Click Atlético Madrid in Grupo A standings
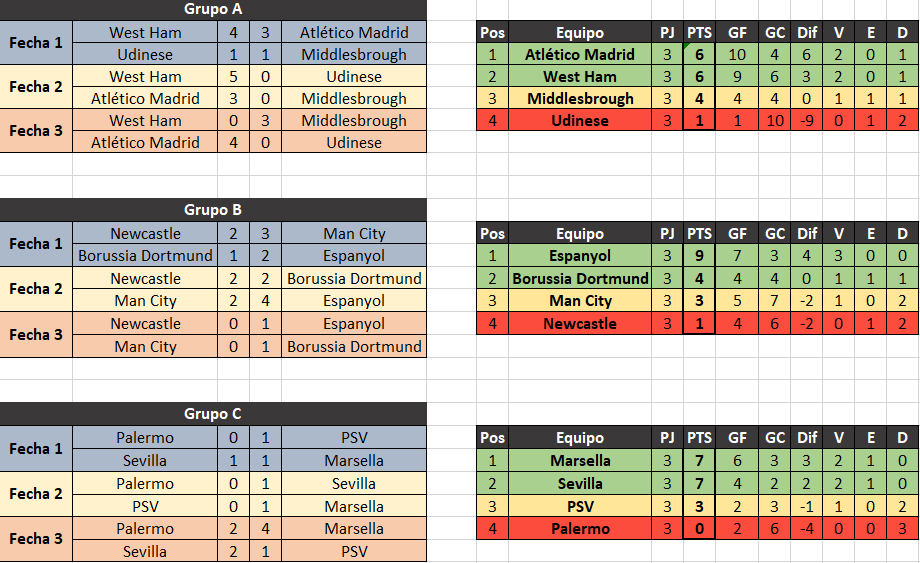The height and width of the screenshot is (563, 920). [x=580, y=55]
